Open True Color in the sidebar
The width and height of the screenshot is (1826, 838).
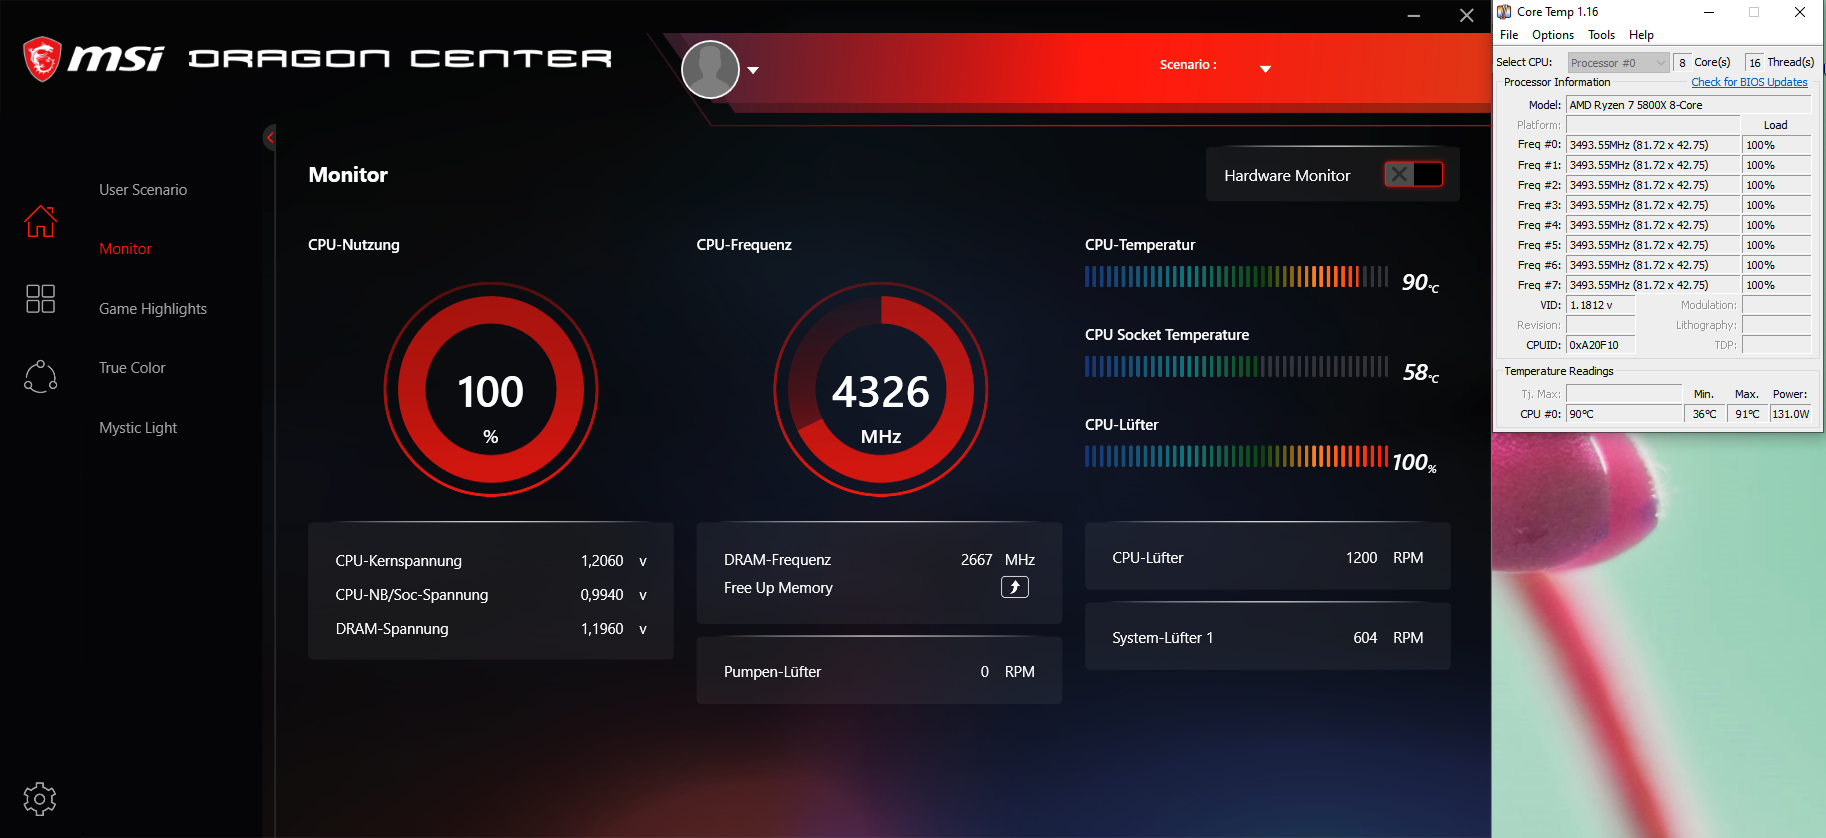pos(132,368)
